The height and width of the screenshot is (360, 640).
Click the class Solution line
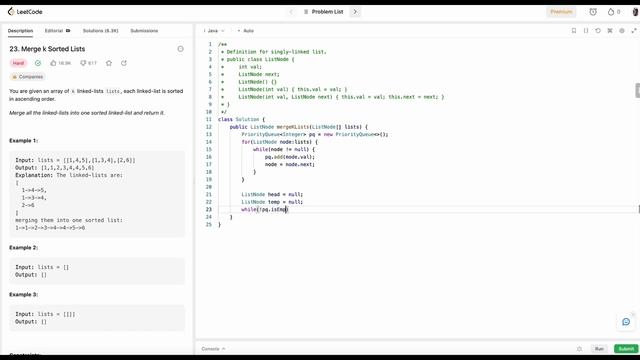(x=241, y=120)
